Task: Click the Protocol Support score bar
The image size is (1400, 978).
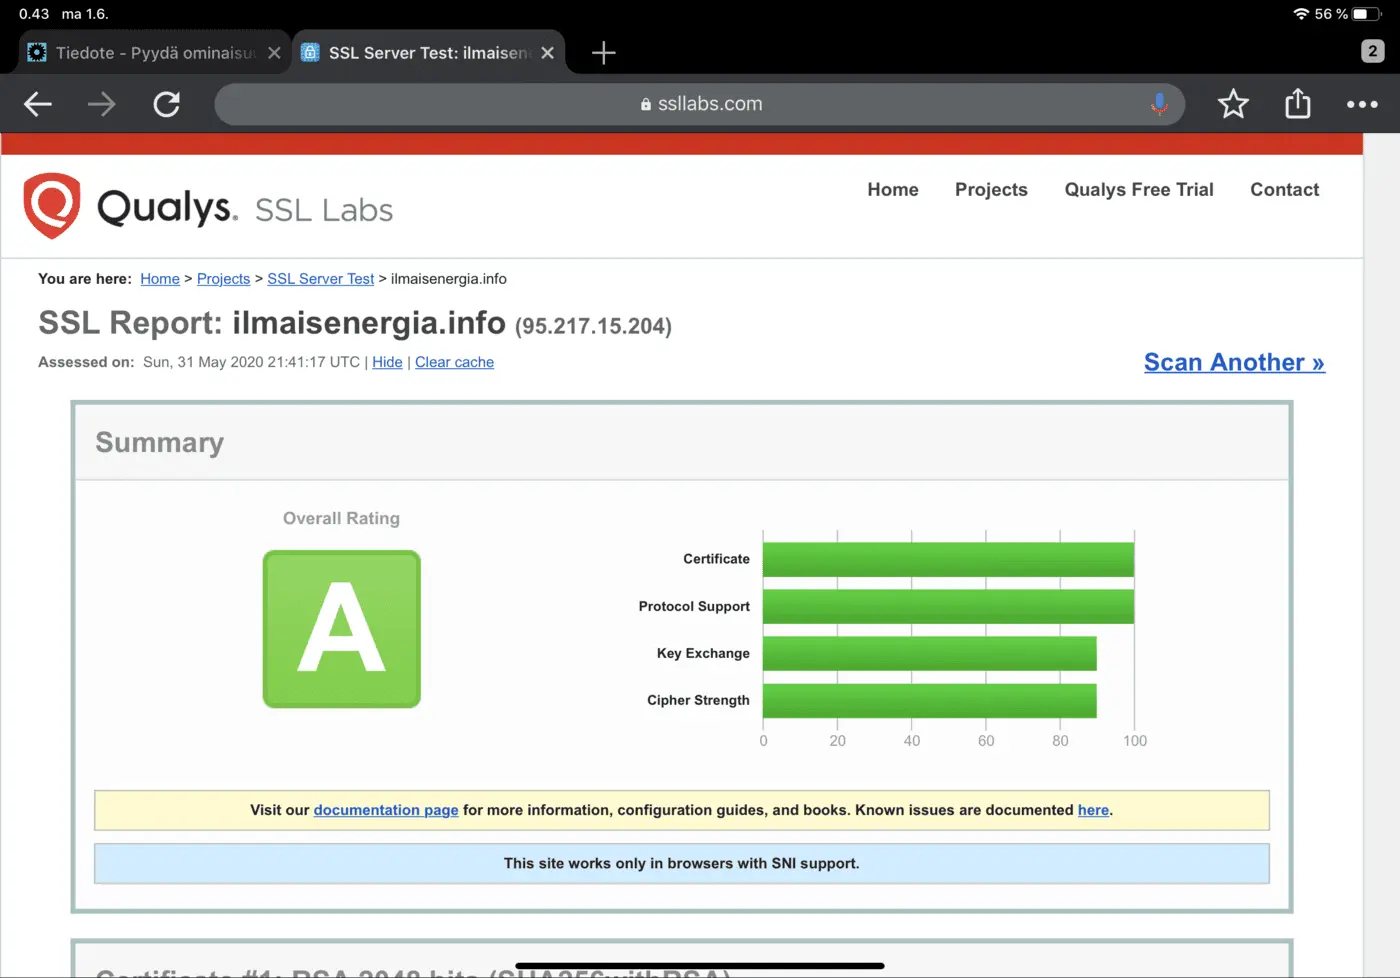Action: (x=948, y=606)
